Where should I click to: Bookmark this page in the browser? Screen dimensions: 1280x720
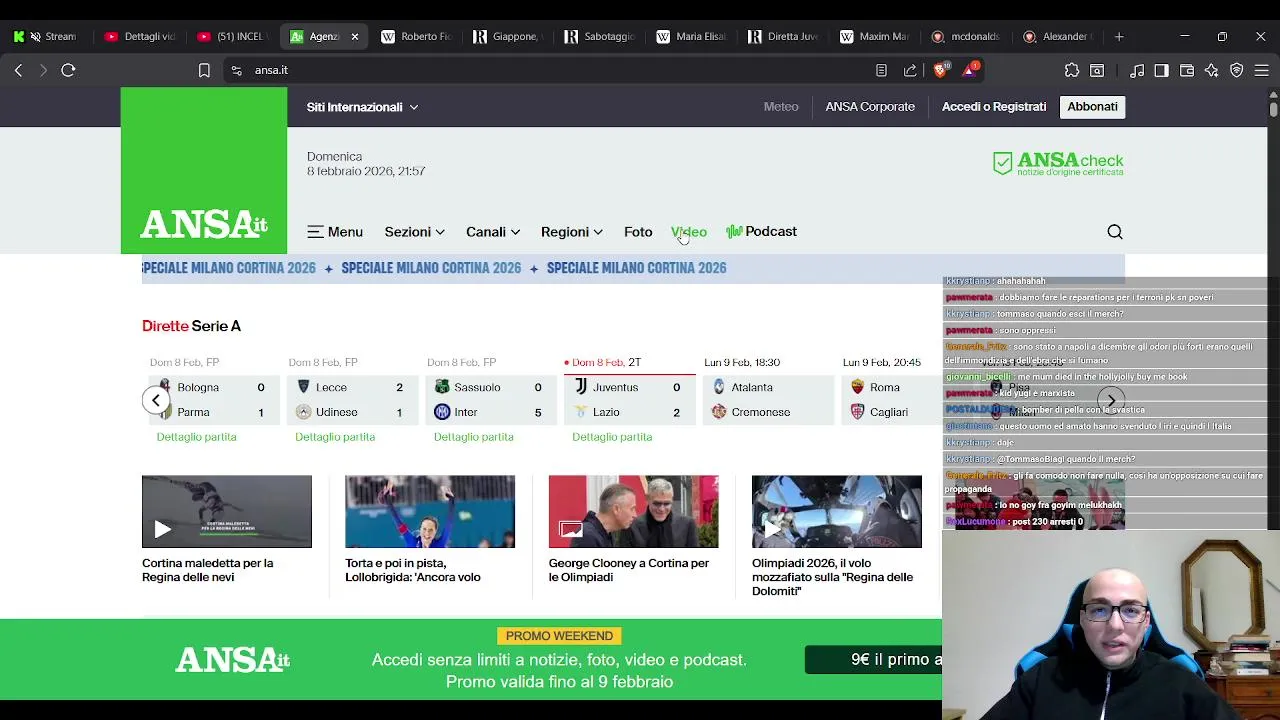pyautogui.click(x=204, y=70)
